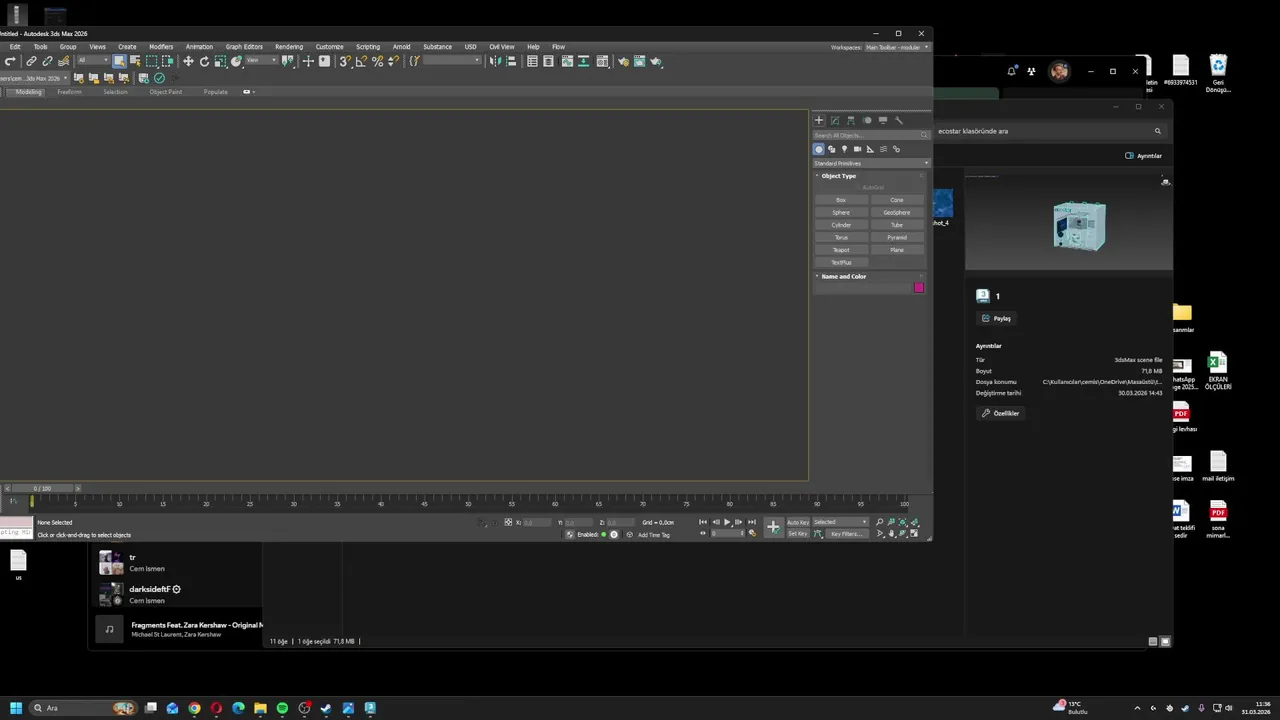Open the Rendering menu
1280x720 pixels.
click(x=289, y=47)
